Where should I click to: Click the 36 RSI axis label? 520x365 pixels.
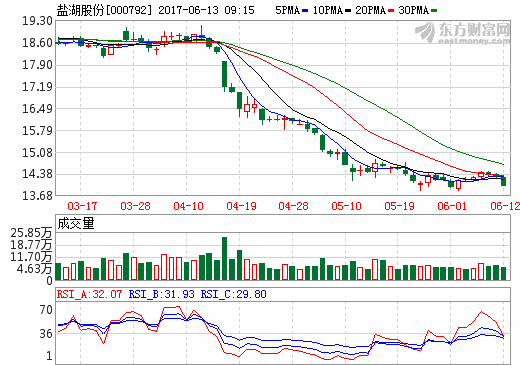click(46, 334)
